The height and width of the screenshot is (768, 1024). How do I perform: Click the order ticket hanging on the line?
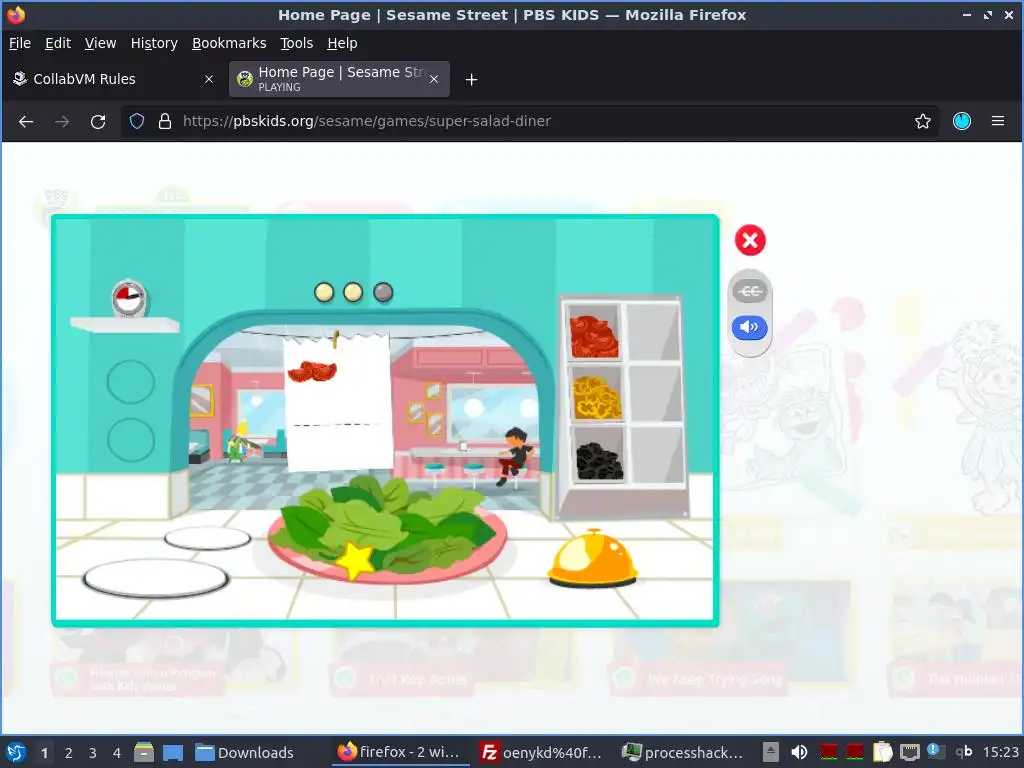338,402
